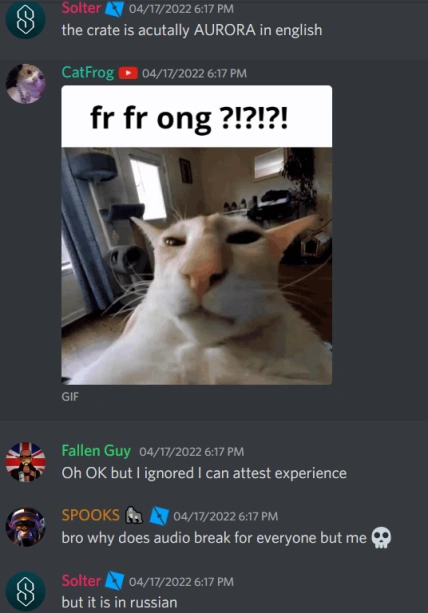Click the blue badge next to the top Solter name

point(115,9)
